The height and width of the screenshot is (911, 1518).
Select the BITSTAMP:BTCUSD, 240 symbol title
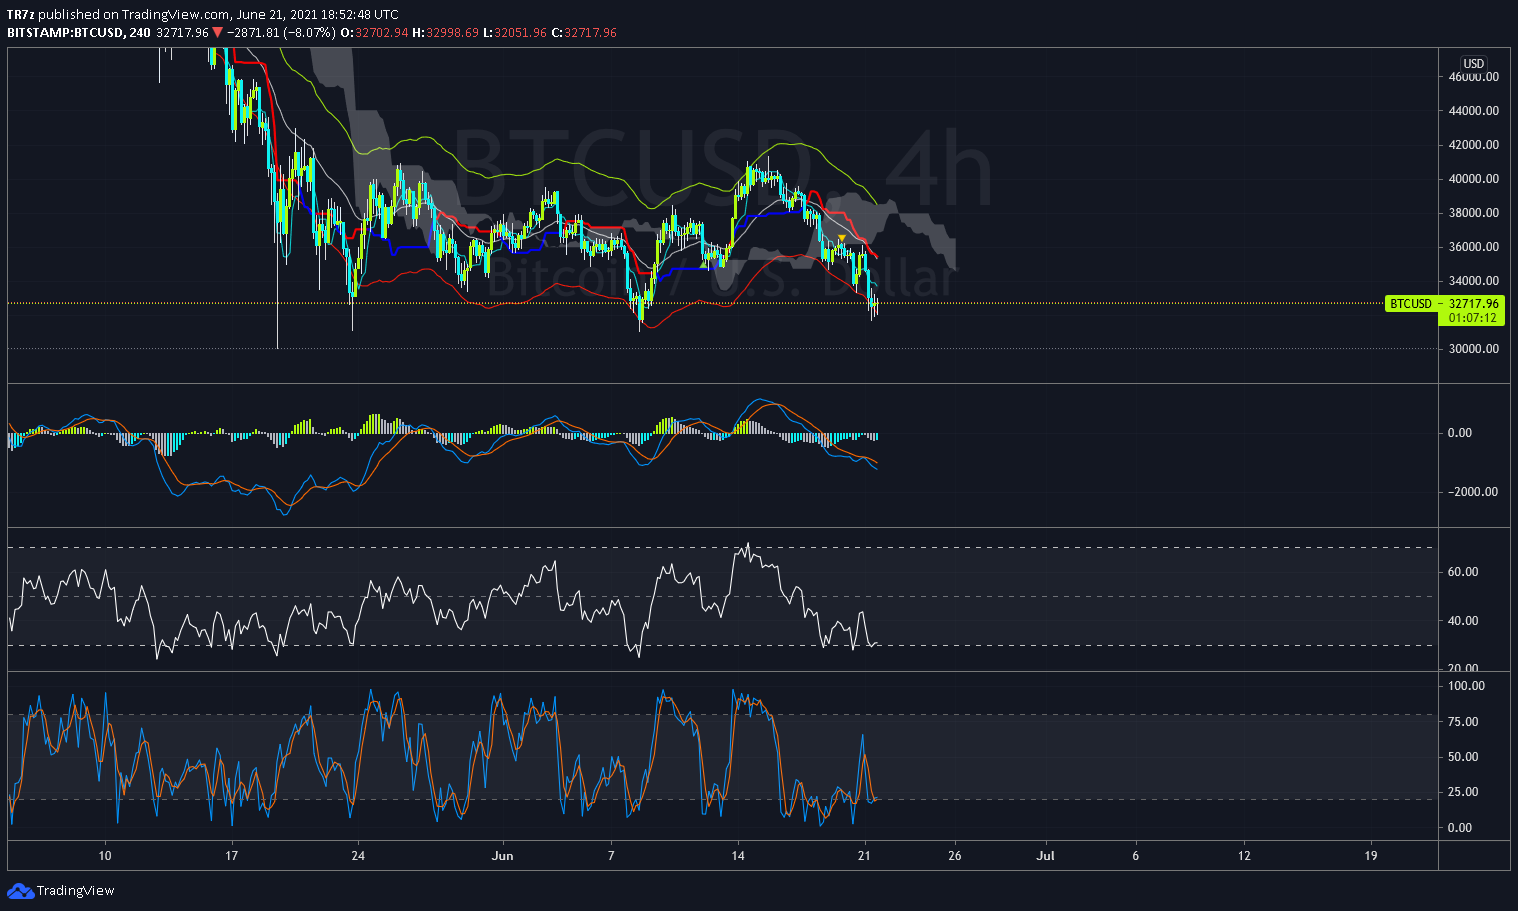[79, 32]
